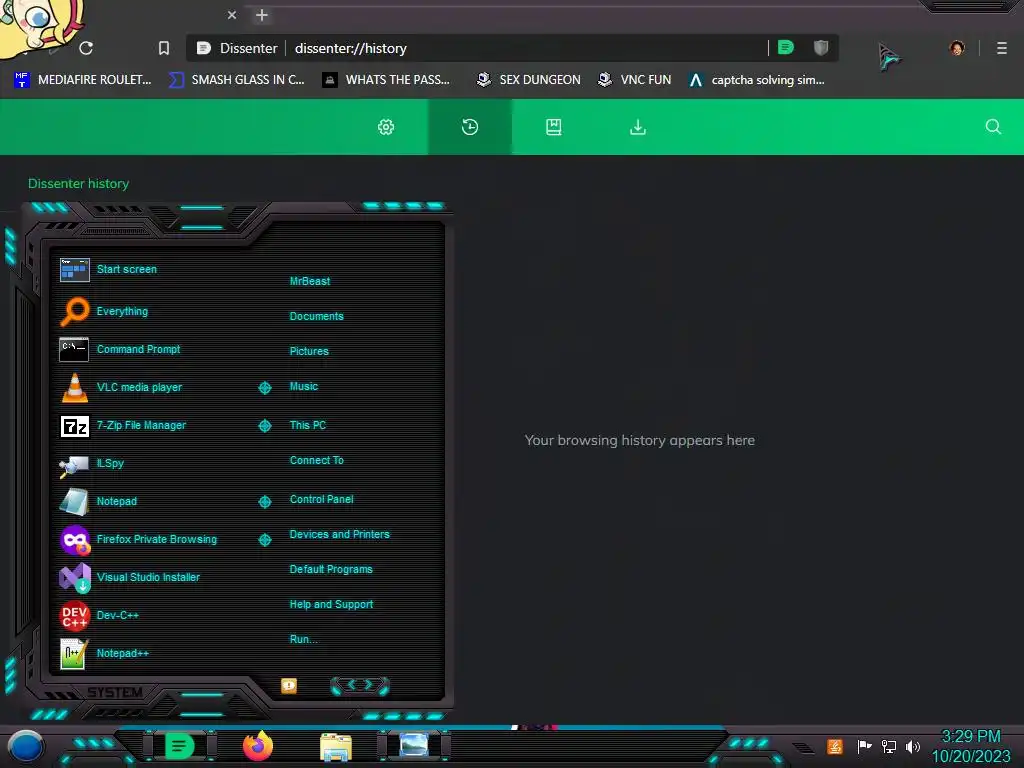Viewport: 1024px width, 768px height.
Task: Click the Java update tray icon
Action: pyautogui.click(x=834, y=746)
